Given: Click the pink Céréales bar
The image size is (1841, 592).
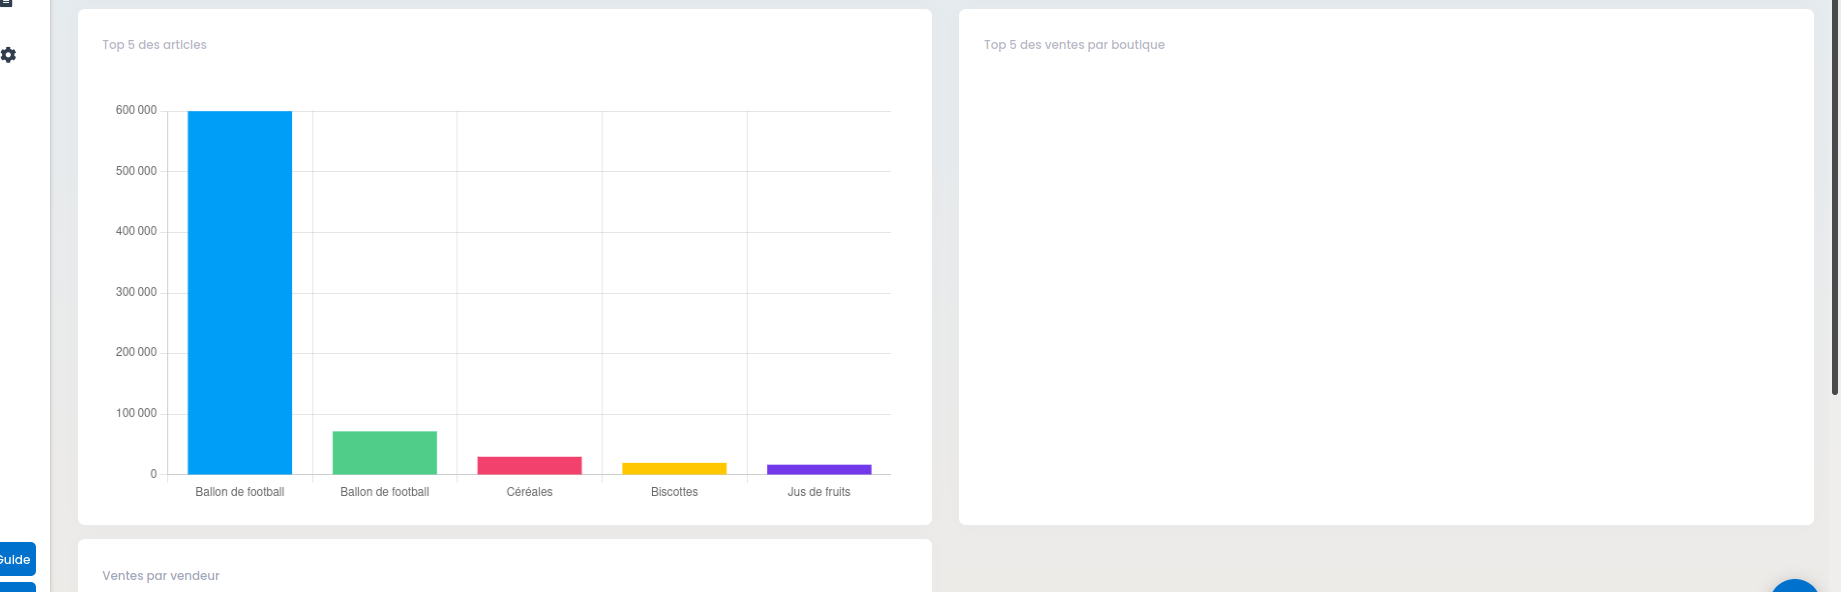Looking at the screenshot, I should (x=530, y=465).
